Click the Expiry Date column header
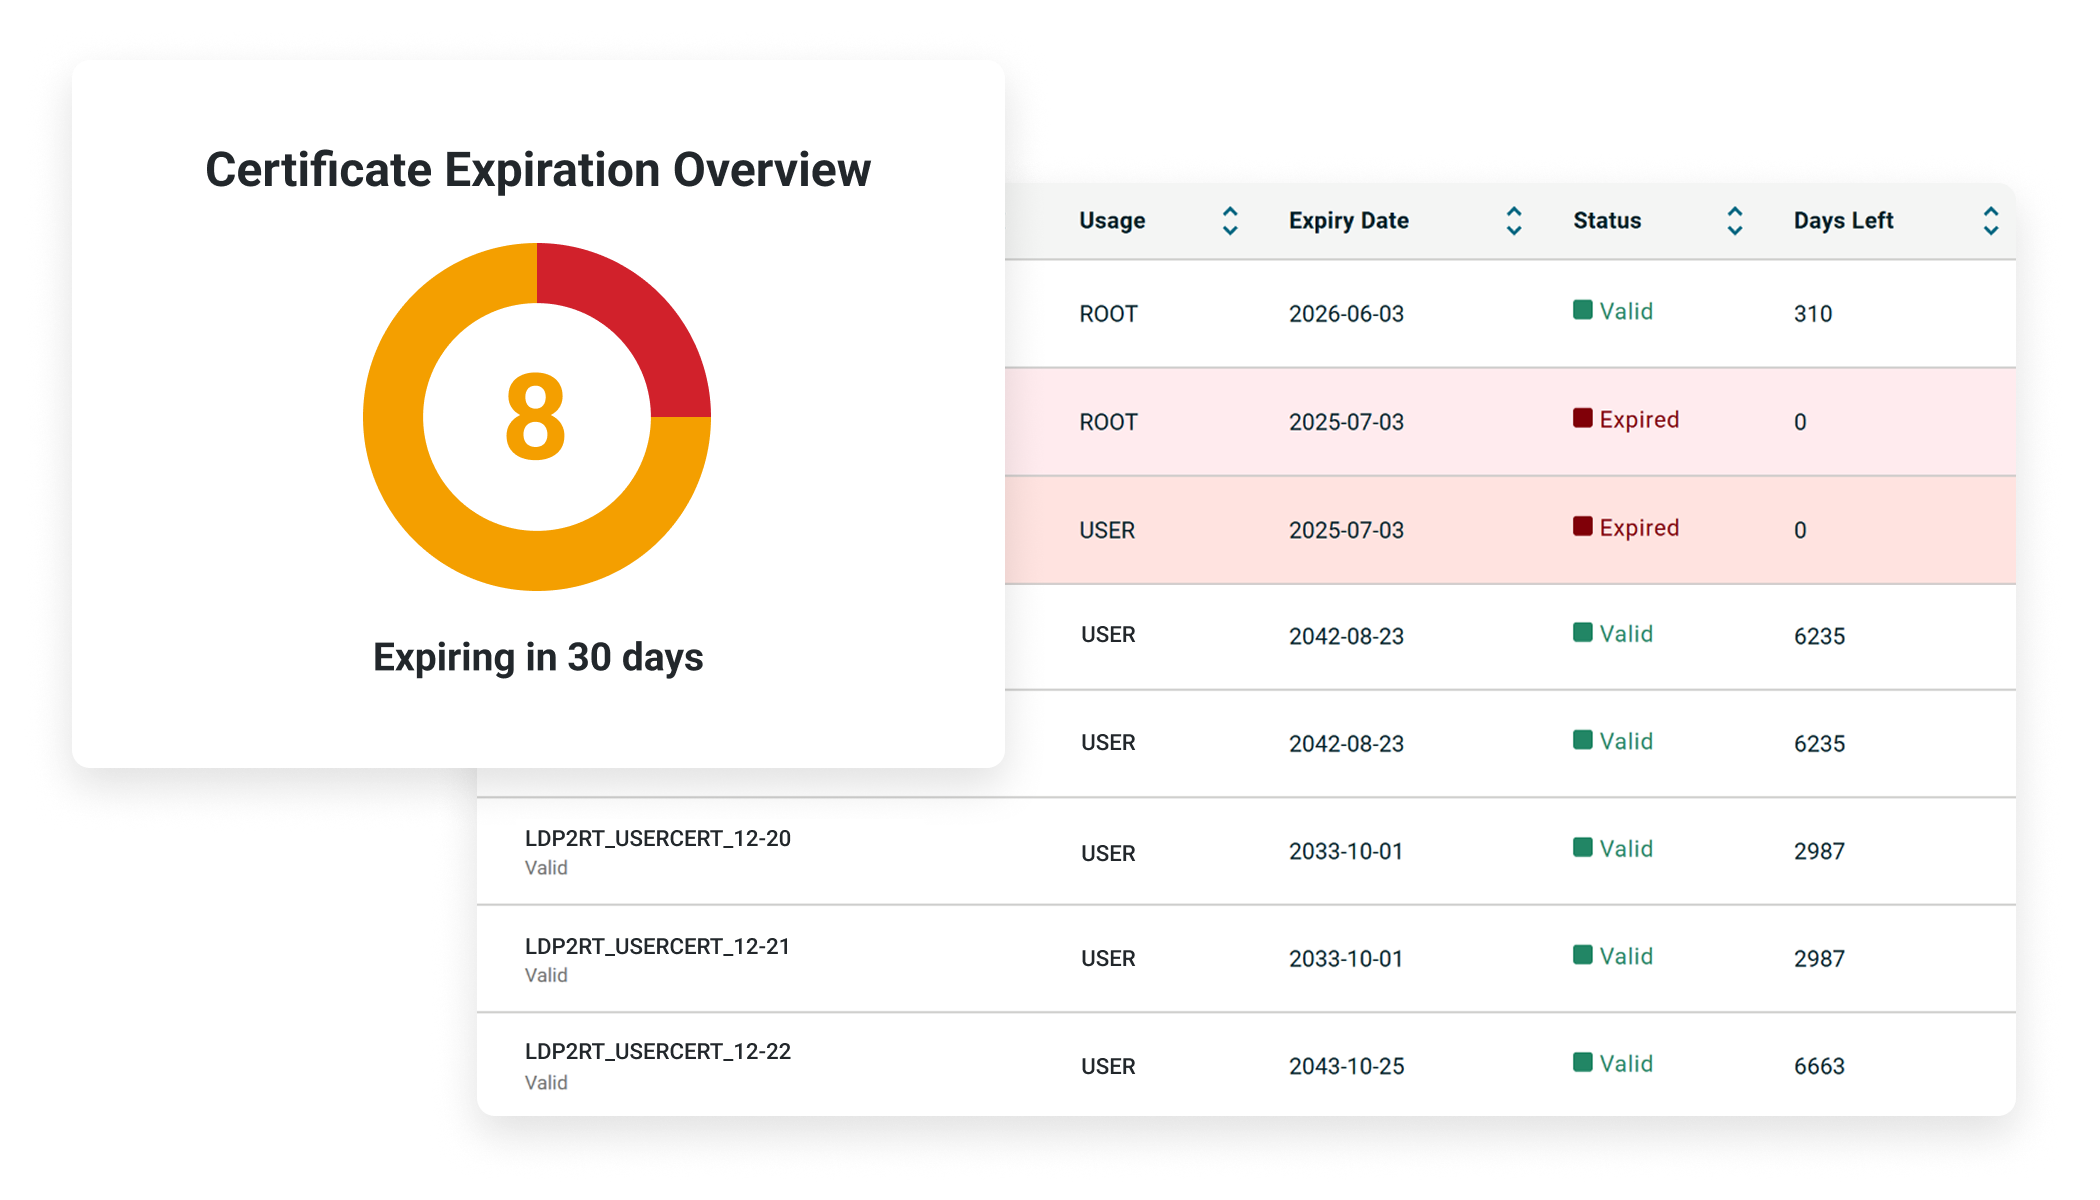2100x1200 pixels. tap(1348, 221)
